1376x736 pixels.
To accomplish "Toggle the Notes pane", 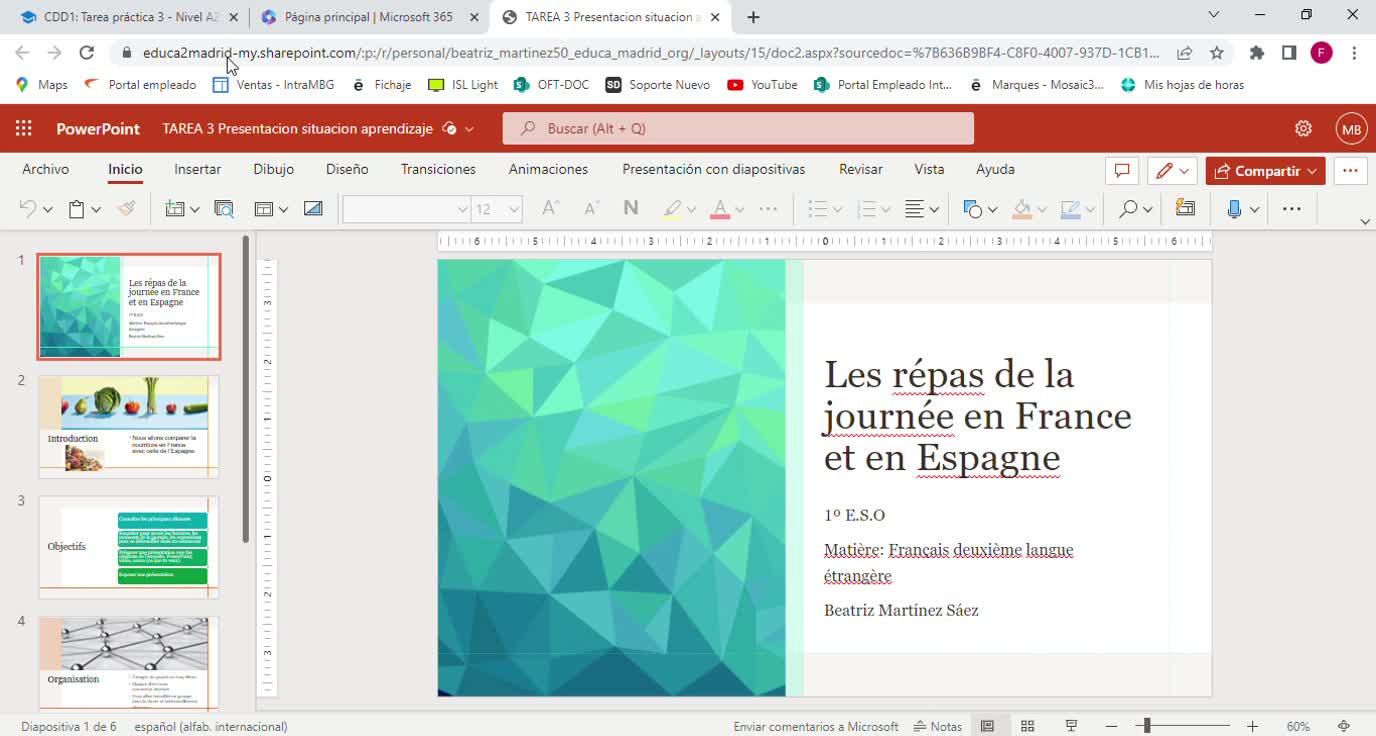I will (938, 726).
